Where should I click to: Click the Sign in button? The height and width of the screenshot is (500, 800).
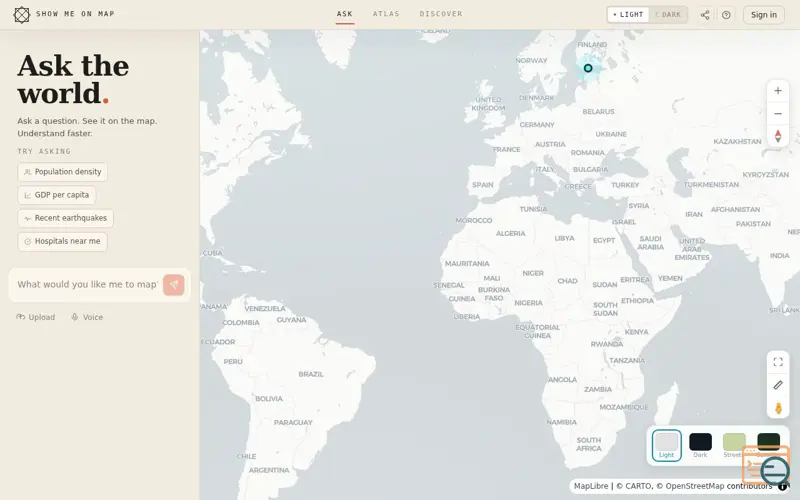(763, 15)
